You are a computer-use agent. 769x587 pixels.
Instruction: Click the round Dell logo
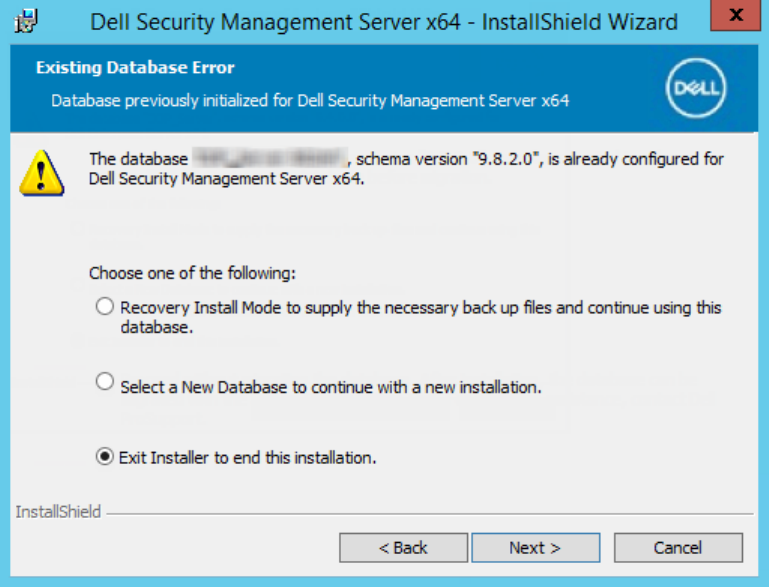point(696,88)
